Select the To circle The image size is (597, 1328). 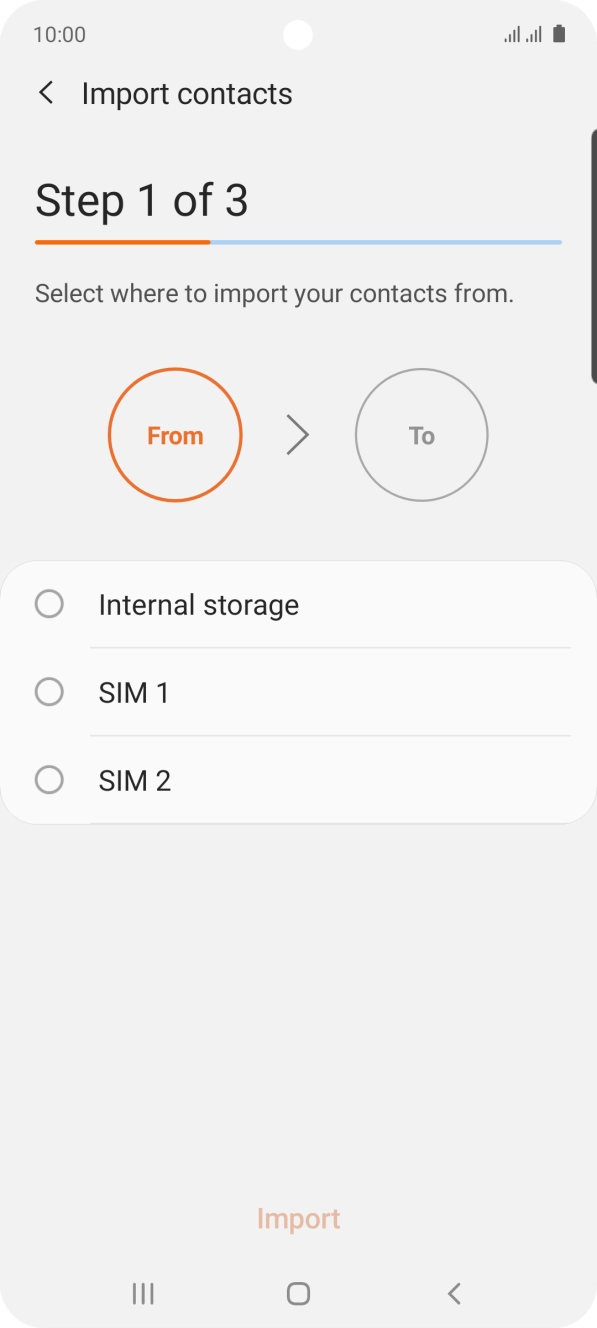click(421, 434)
